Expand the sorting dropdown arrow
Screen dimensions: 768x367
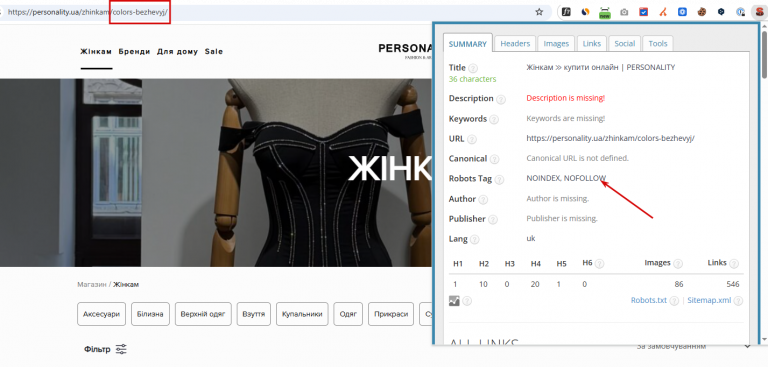tap(747, 346)
